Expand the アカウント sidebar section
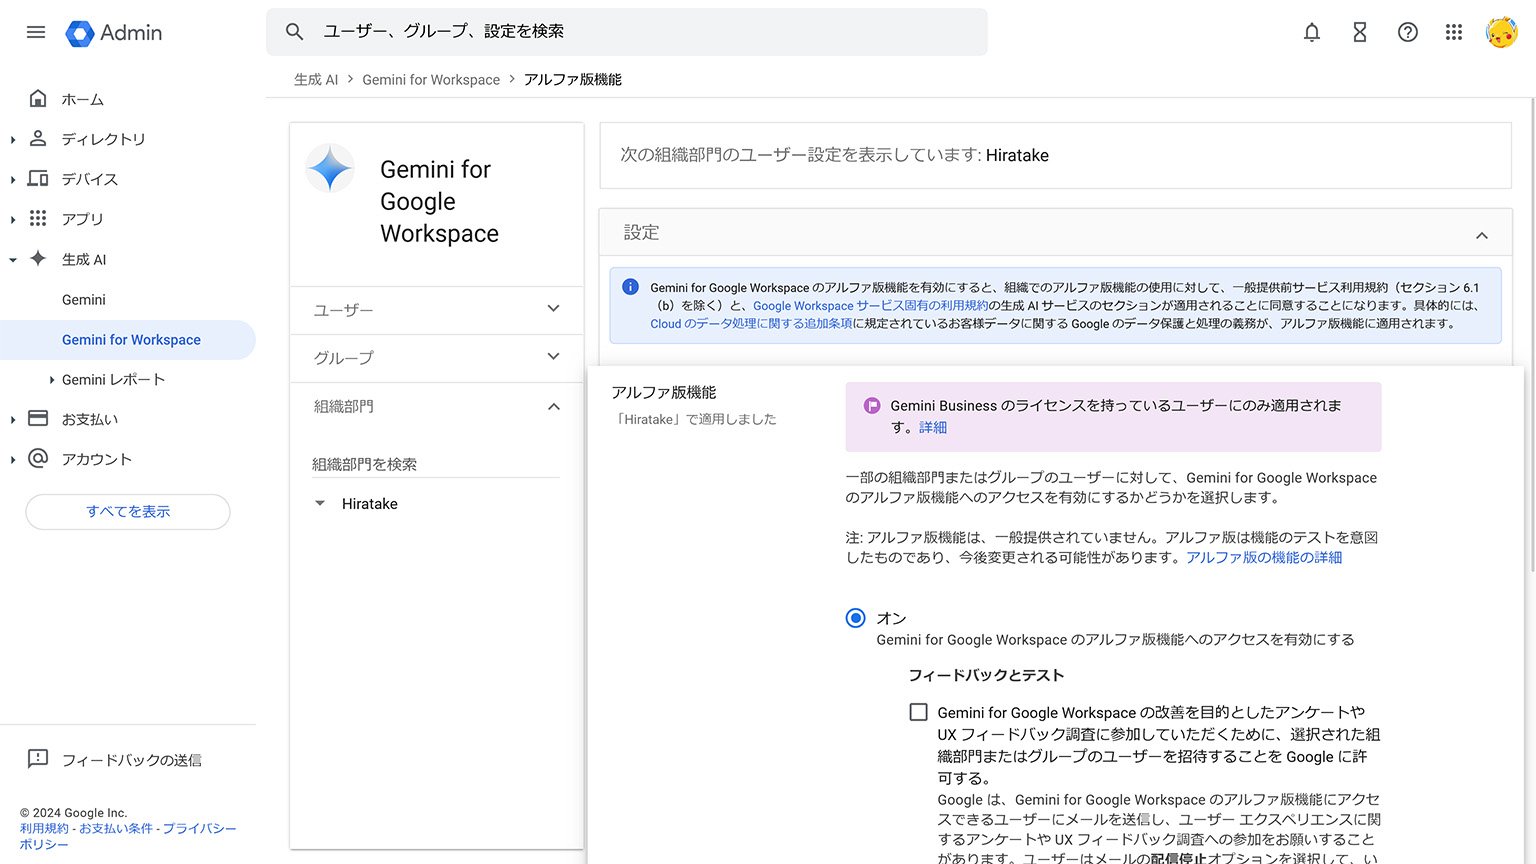The image size is (1536, 864). tap(13, 460)
